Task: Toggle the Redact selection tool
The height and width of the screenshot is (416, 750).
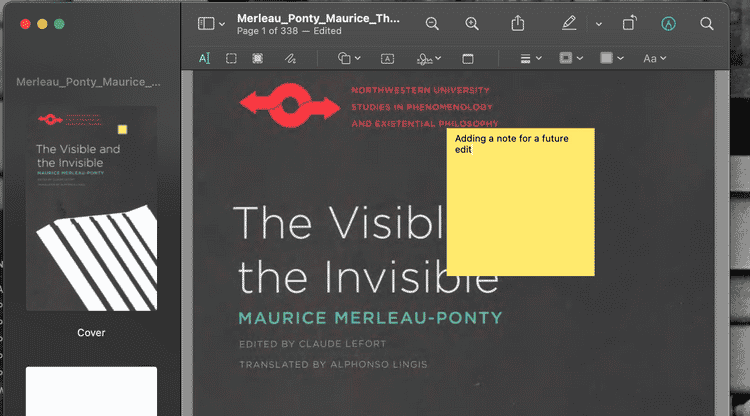Action: tap(258, 59)
